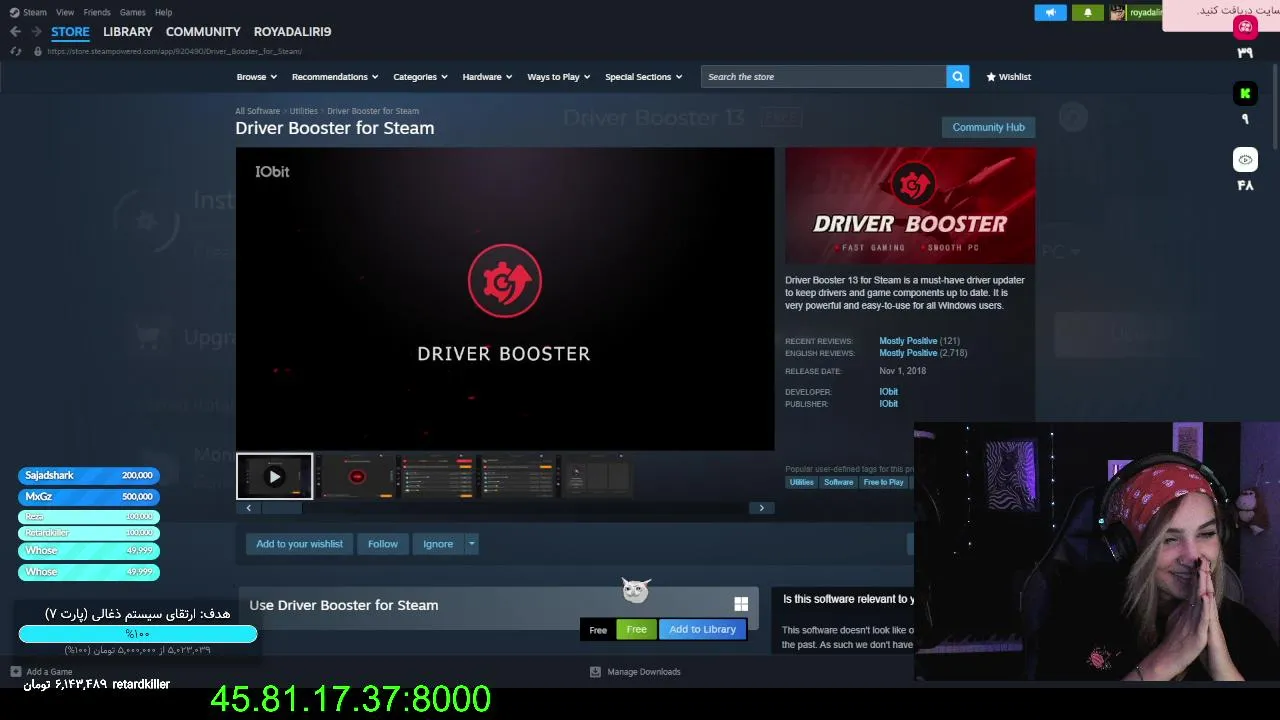
Task: Play the trailer thumbnail video
Action: click(274, 477)
